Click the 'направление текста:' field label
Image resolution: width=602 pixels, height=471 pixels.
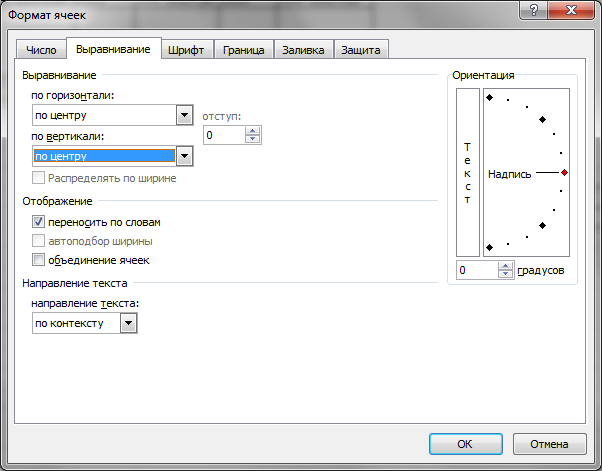pos(85,303)
